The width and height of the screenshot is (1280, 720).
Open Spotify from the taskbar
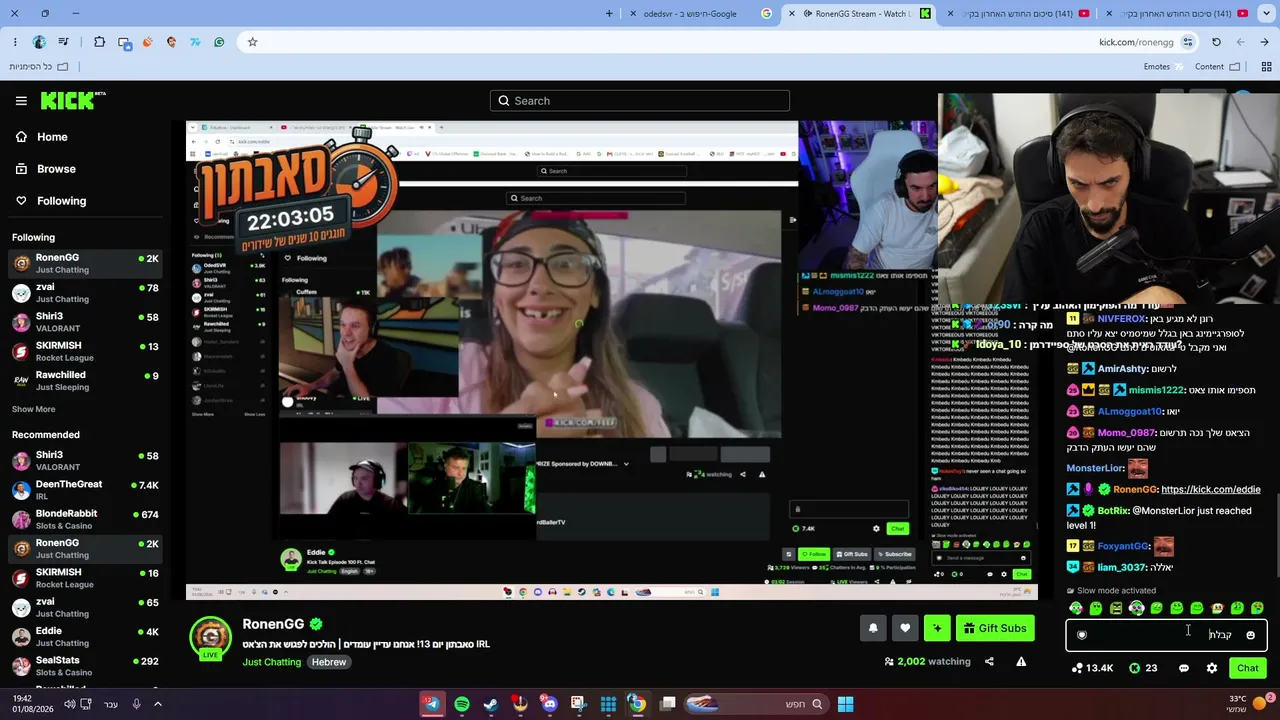462,704
